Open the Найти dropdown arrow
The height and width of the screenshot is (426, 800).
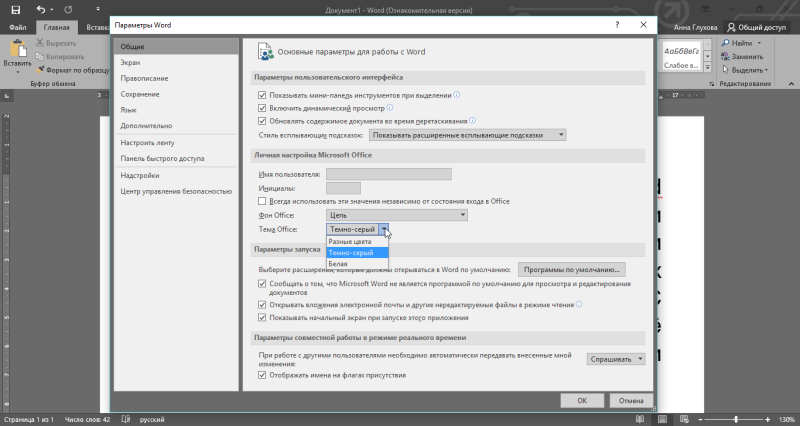(759, 43)
